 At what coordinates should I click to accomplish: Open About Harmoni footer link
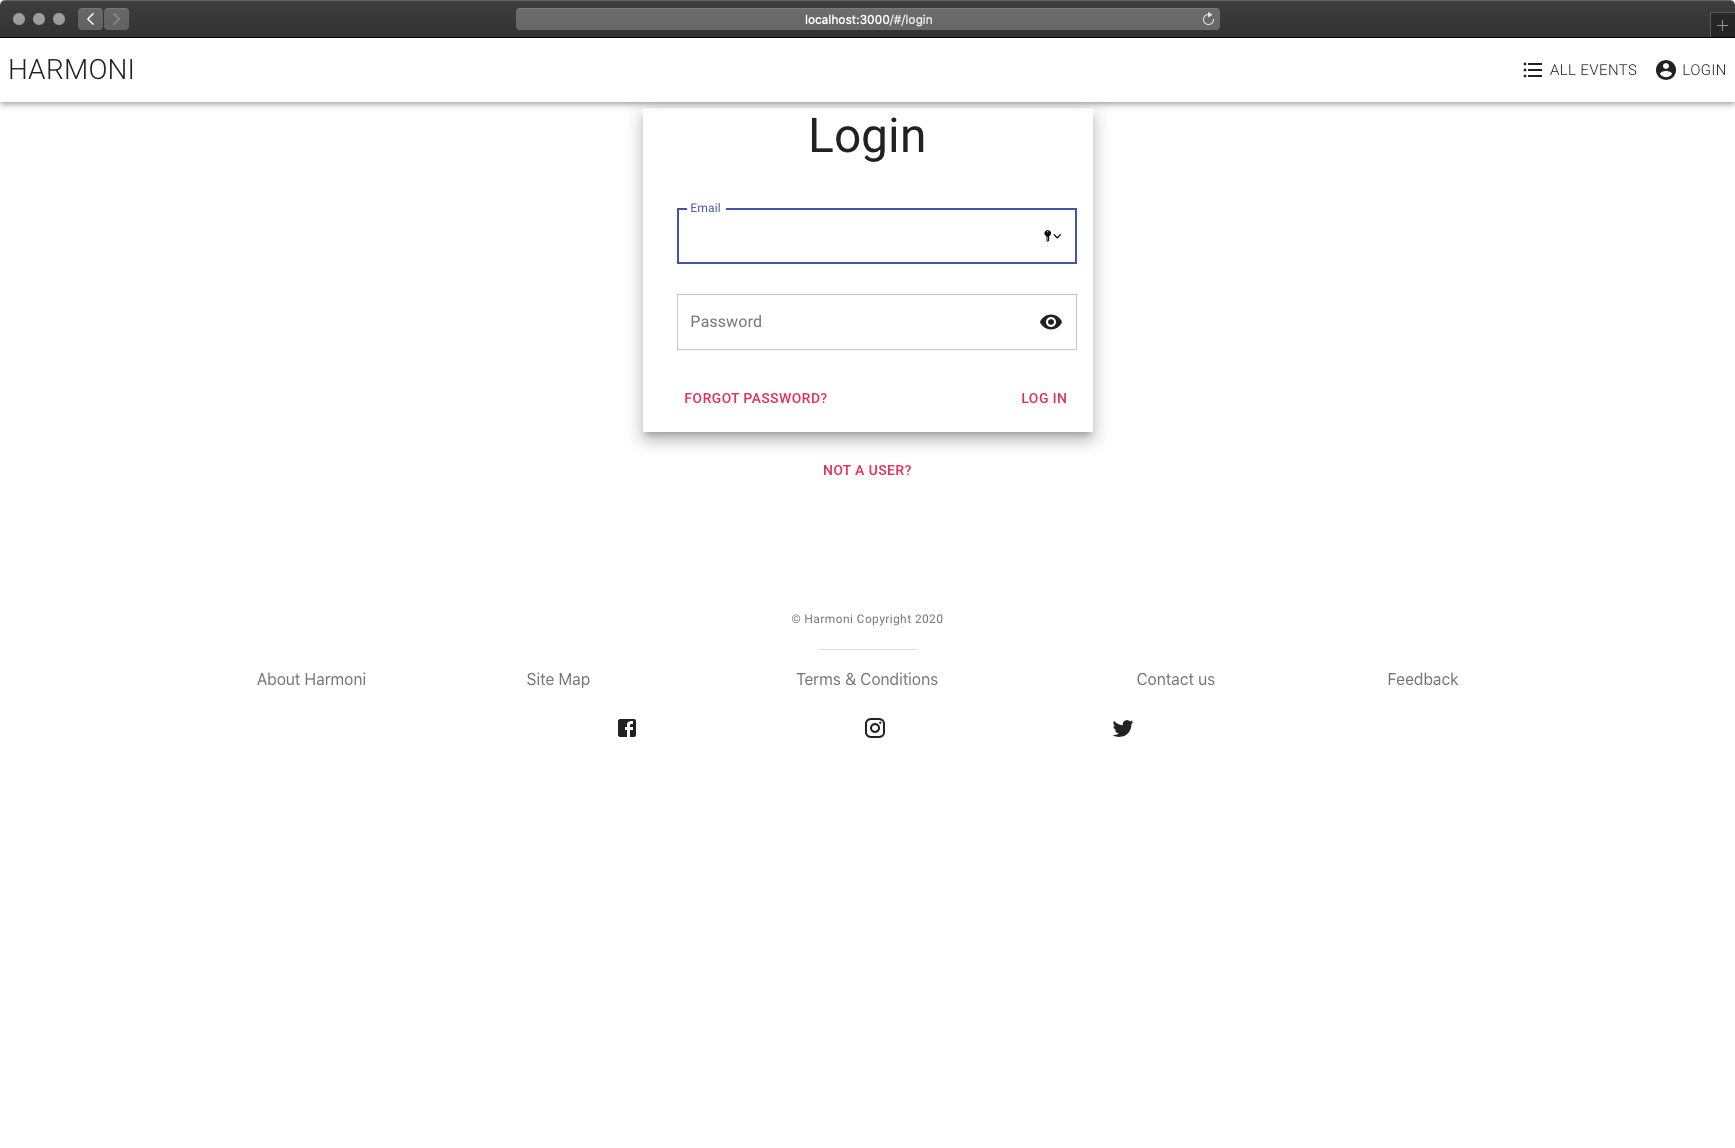[x=311, y=679]
